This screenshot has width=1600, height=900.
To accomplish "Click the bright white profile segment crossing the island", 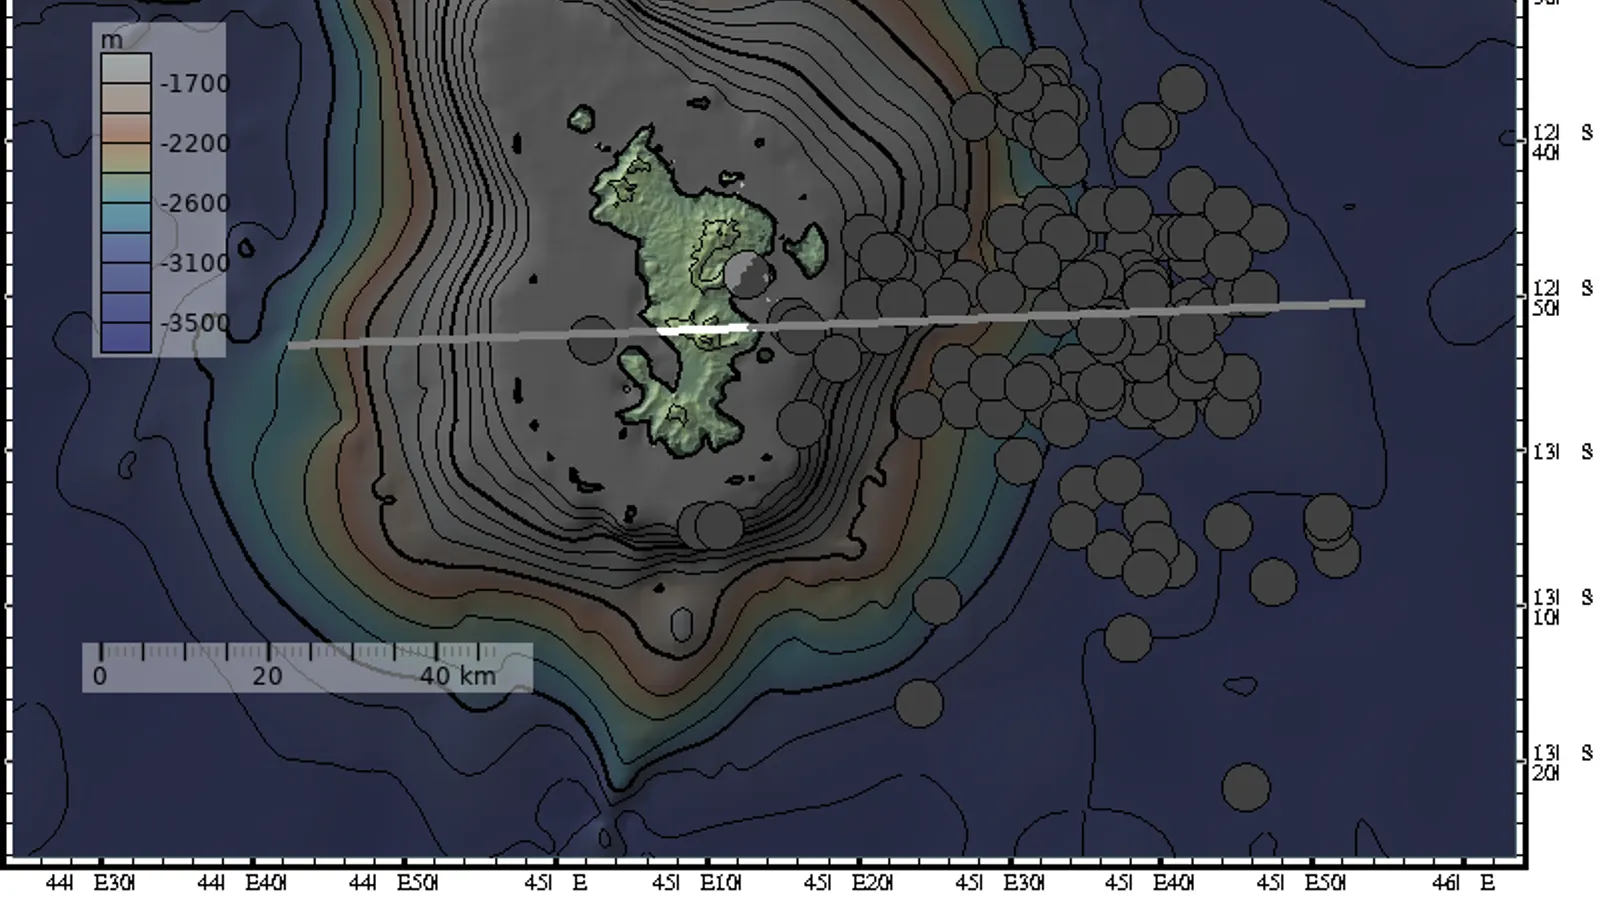I will point(703,329).
